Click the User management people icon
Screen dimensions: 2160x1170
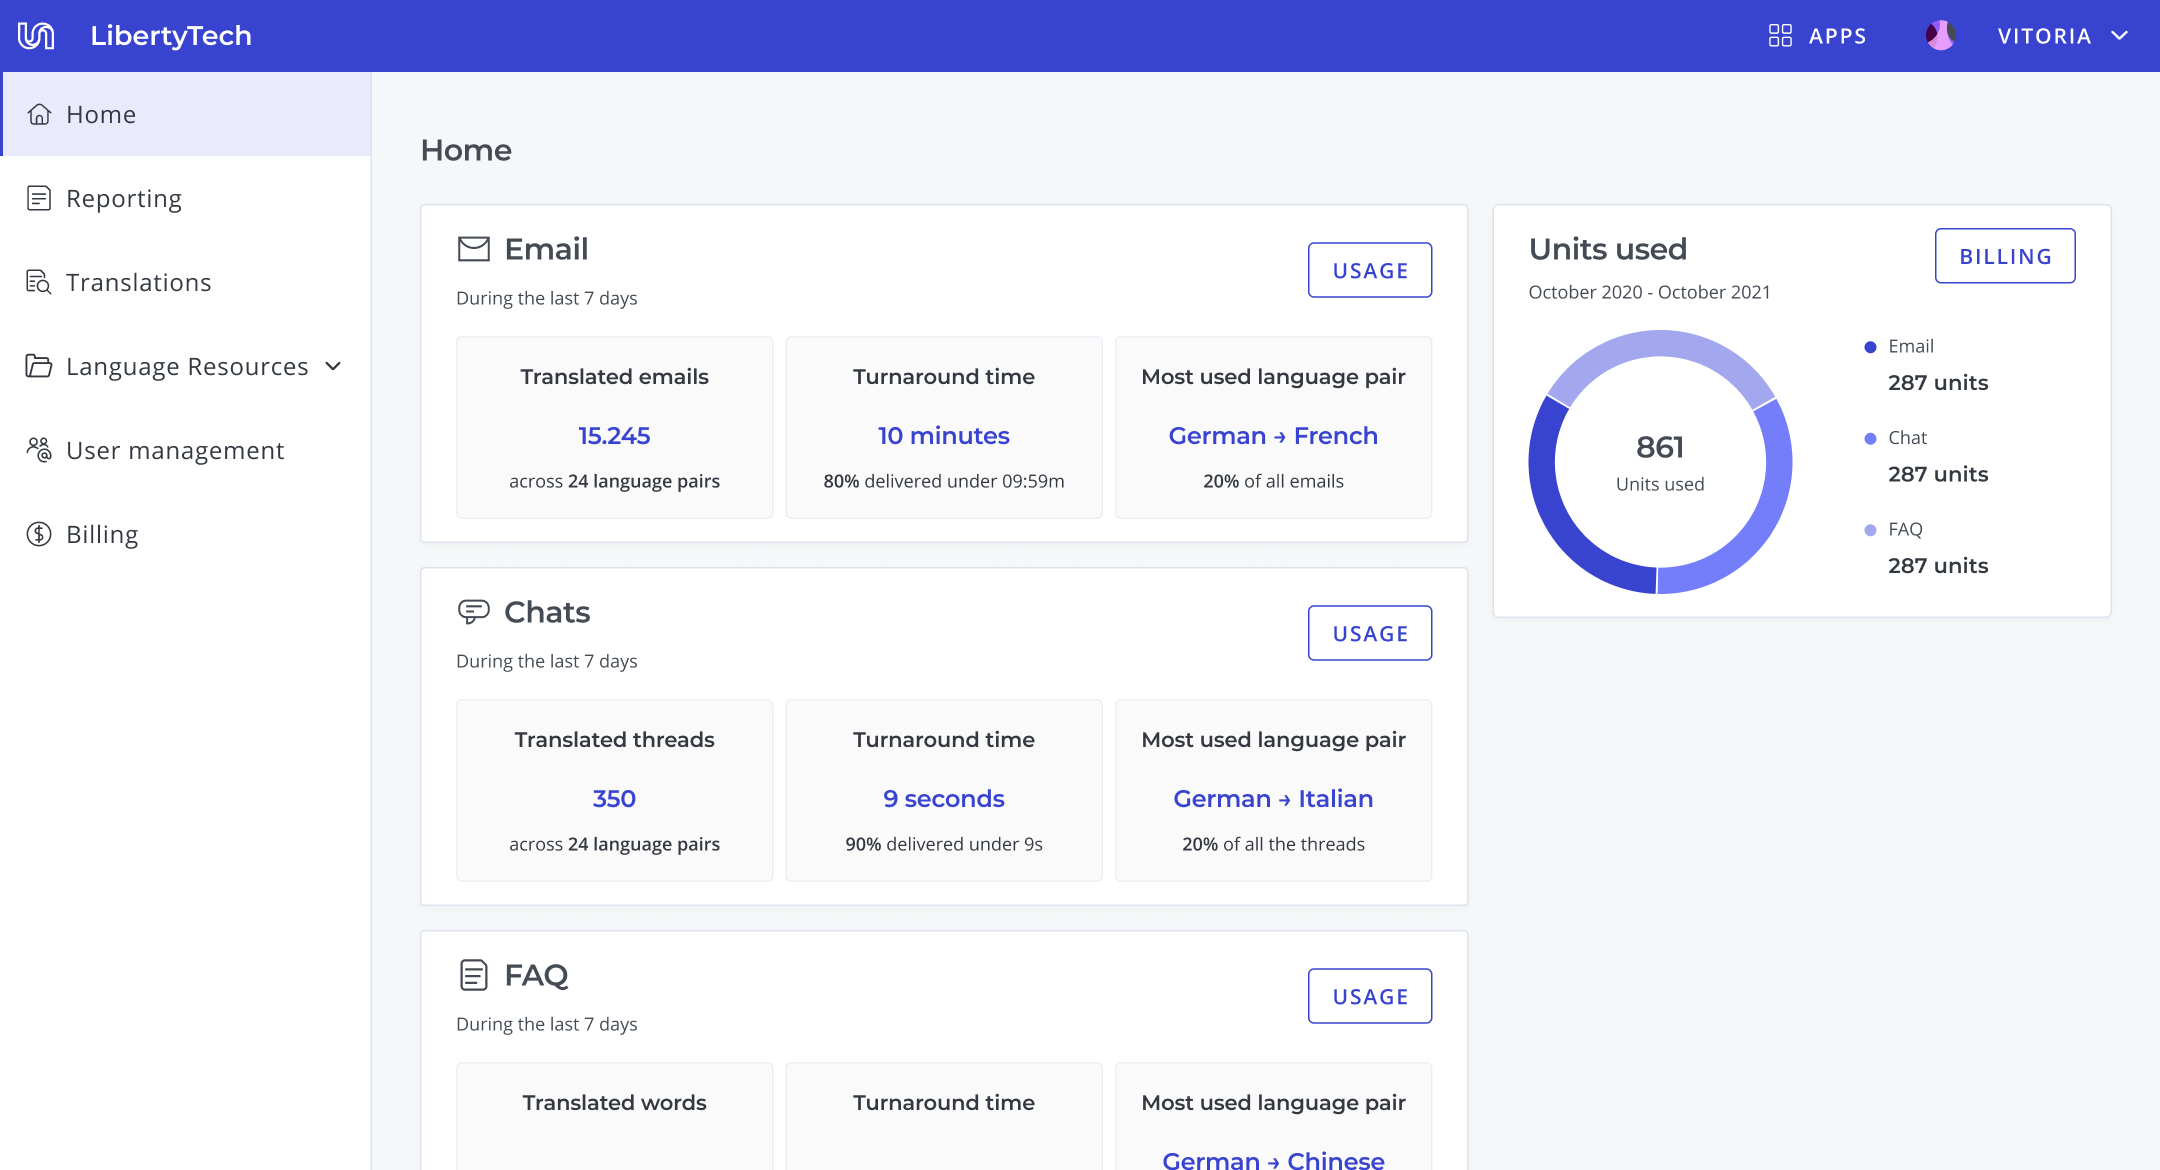coord(39,450)
